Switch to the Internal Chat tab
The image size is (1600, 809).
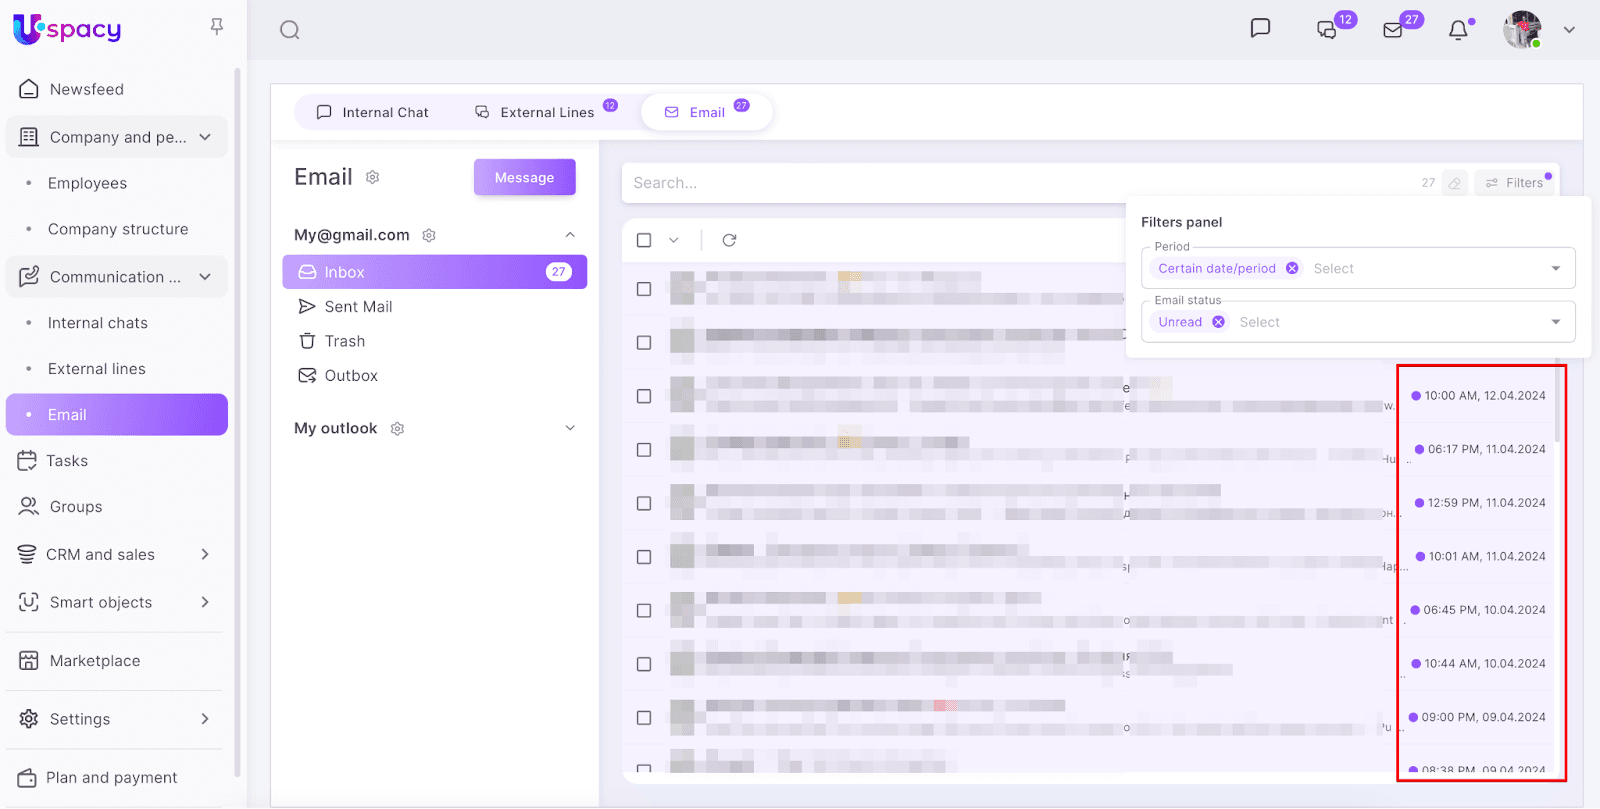(372, 112)
